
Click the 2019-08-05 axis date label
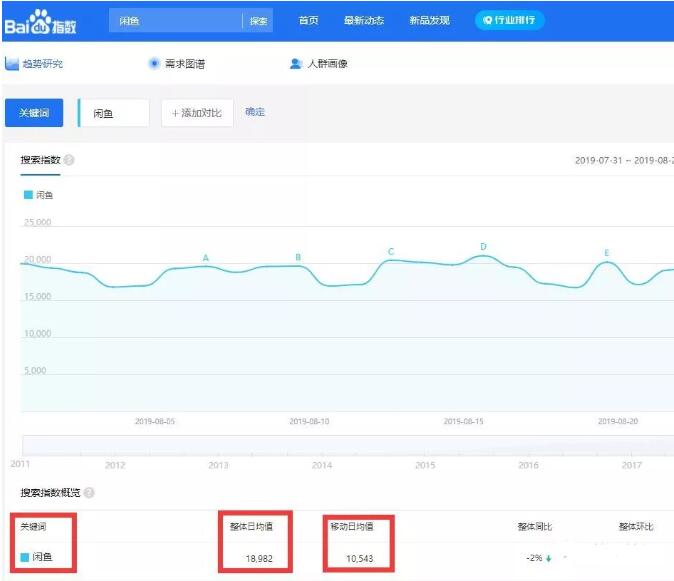(x=155, y=421)
